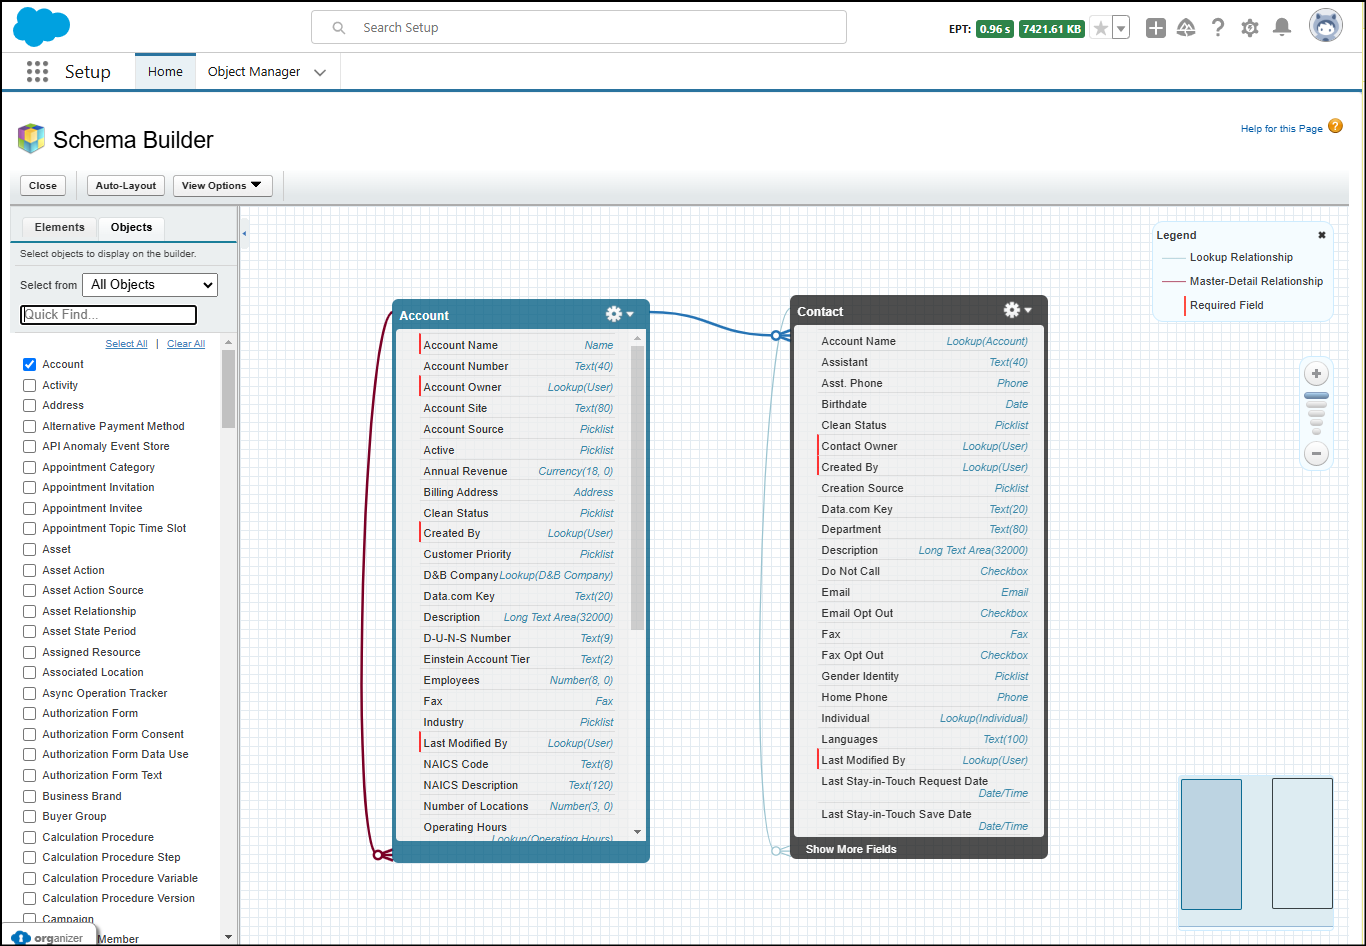Open the Home tab

pyautogui.click(x=165, y=72)
